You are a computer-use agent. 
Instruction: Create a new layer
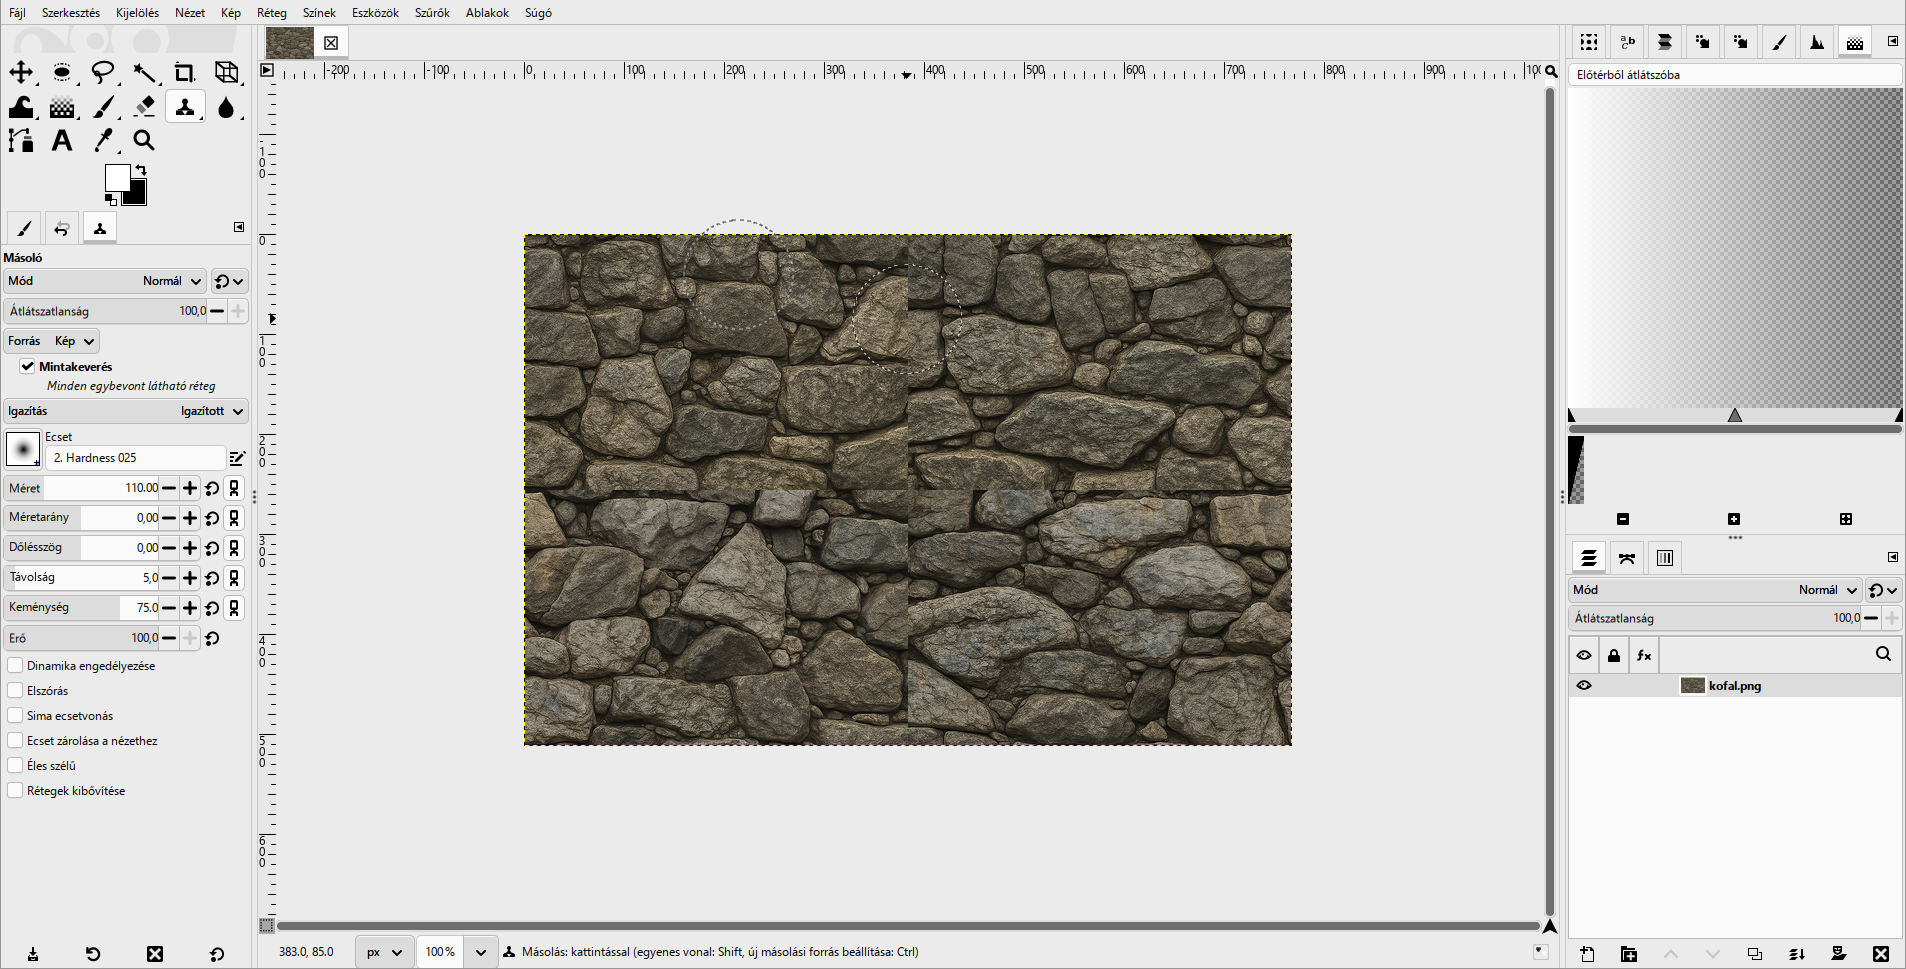coord(1587,954)
